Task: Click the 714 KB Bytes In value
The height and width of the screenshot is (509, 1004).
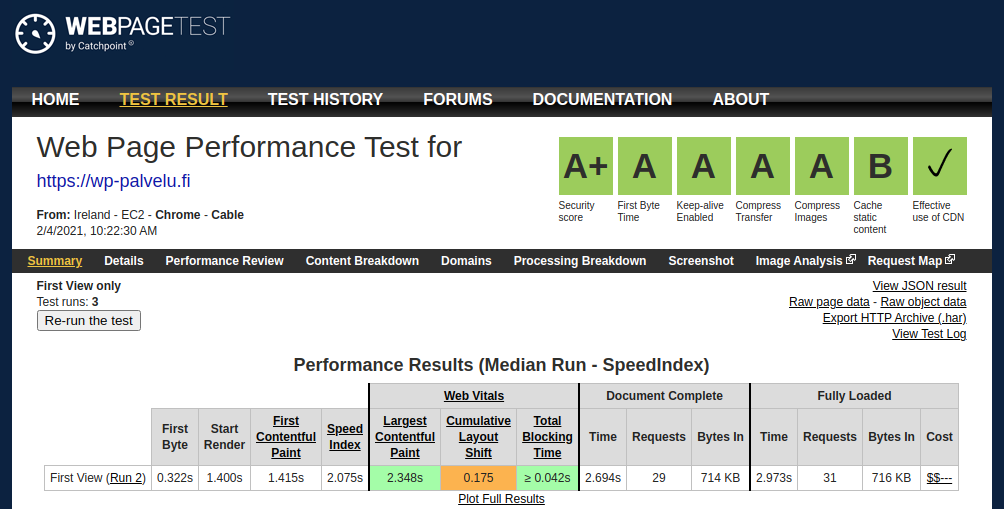Action: (720, 478)
